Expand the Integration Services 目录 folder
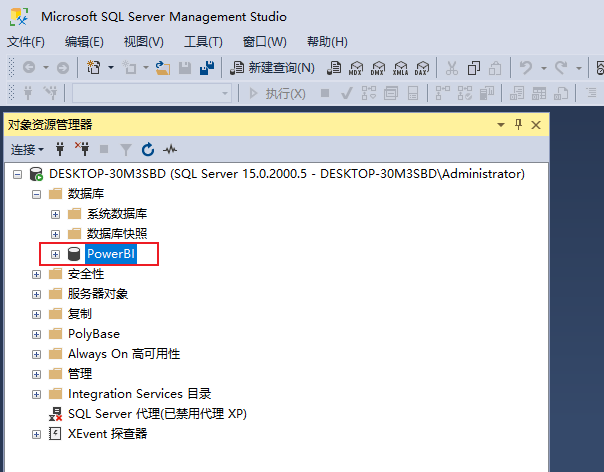 (x=37, y=395)
